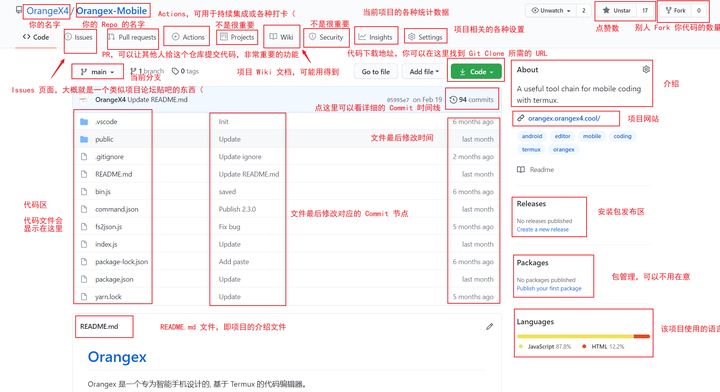This screenshot has width=720, height=392.
Task: Open the package.json file
Action: pyautogui.click(x=114, y=279)
